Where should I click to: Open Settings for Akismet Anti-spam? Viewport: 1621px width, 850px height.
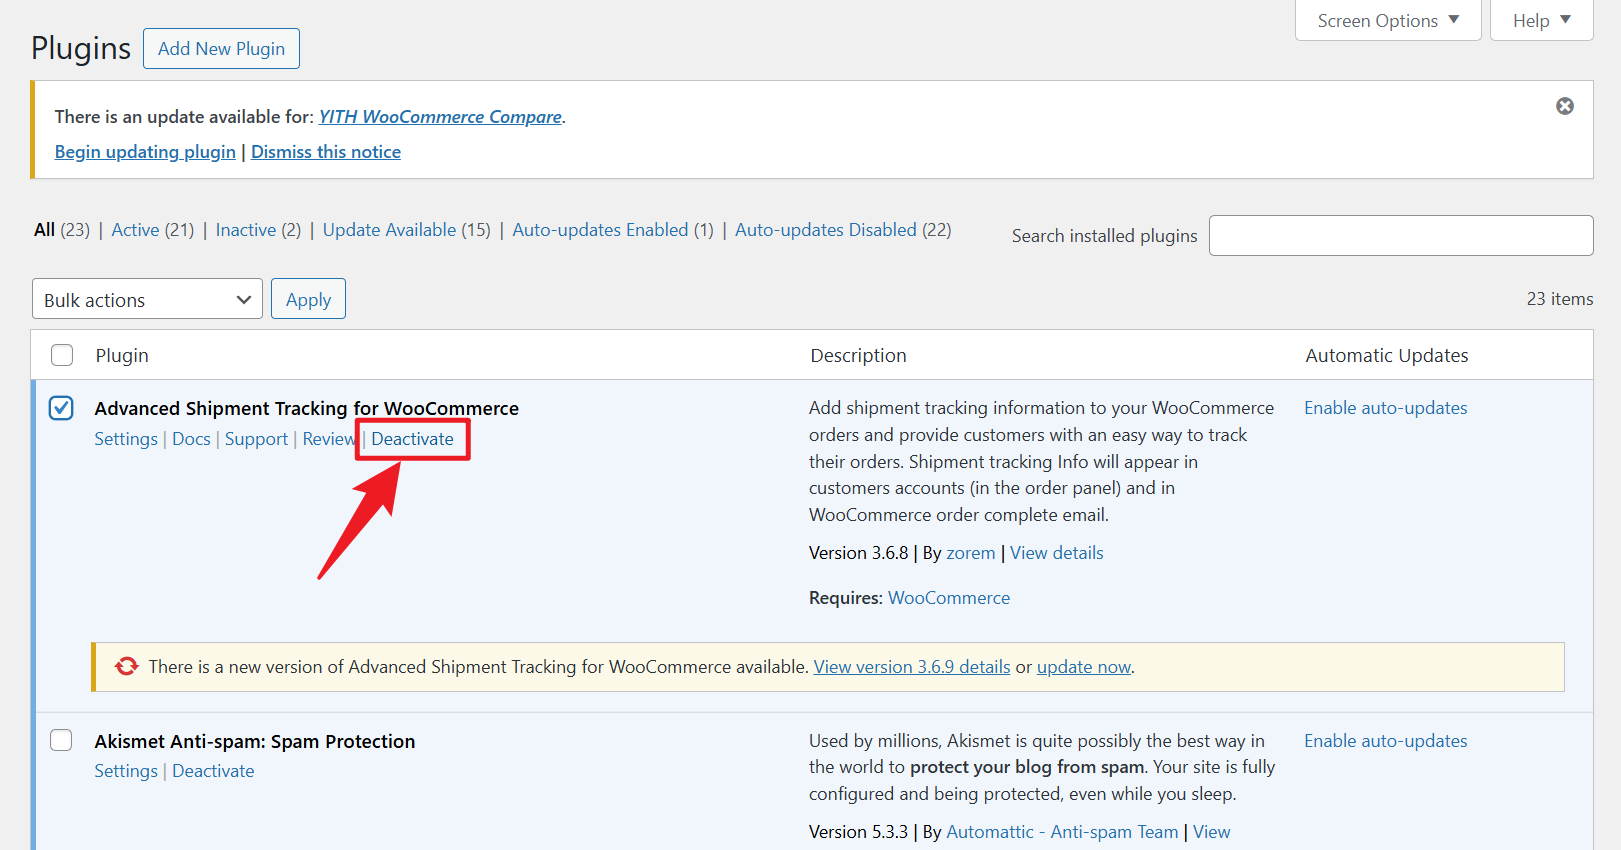(126, 771)
